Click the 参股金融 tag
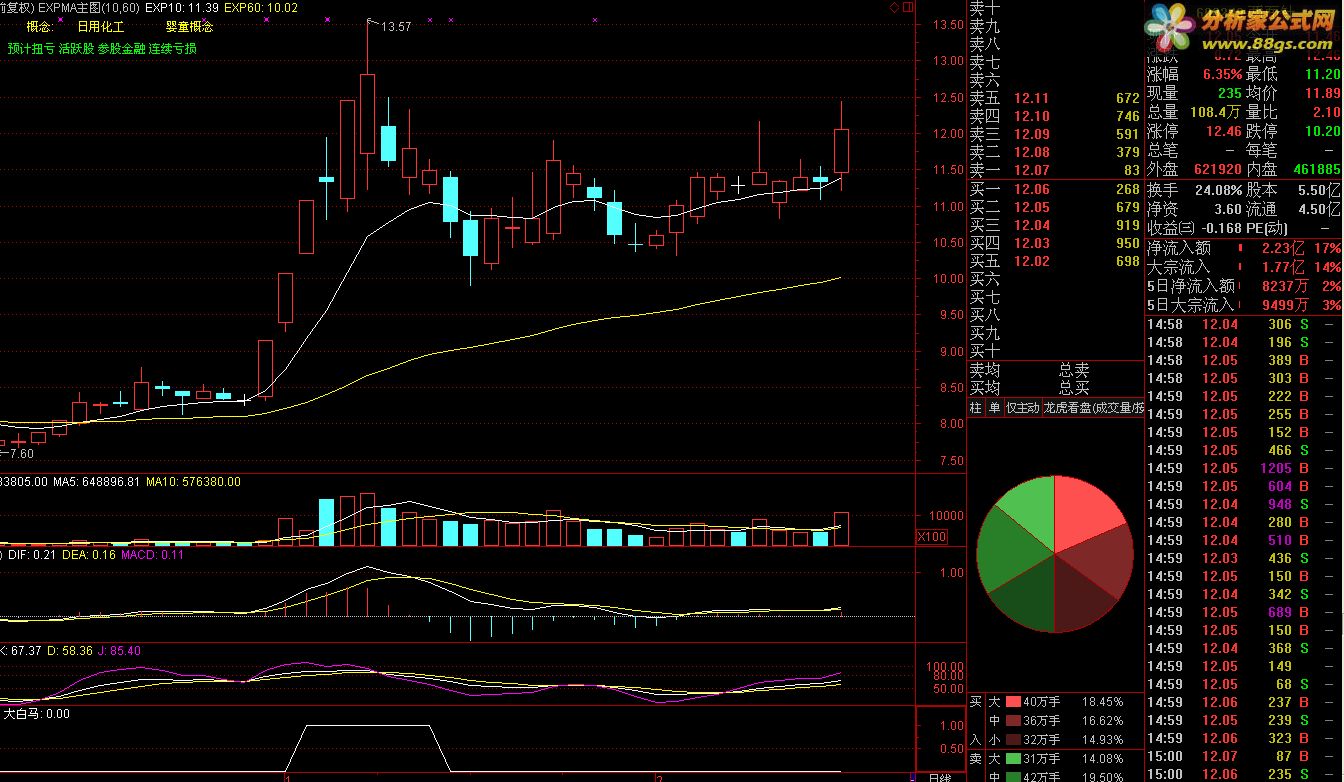Screen dimensions: 1344x782 121,48
